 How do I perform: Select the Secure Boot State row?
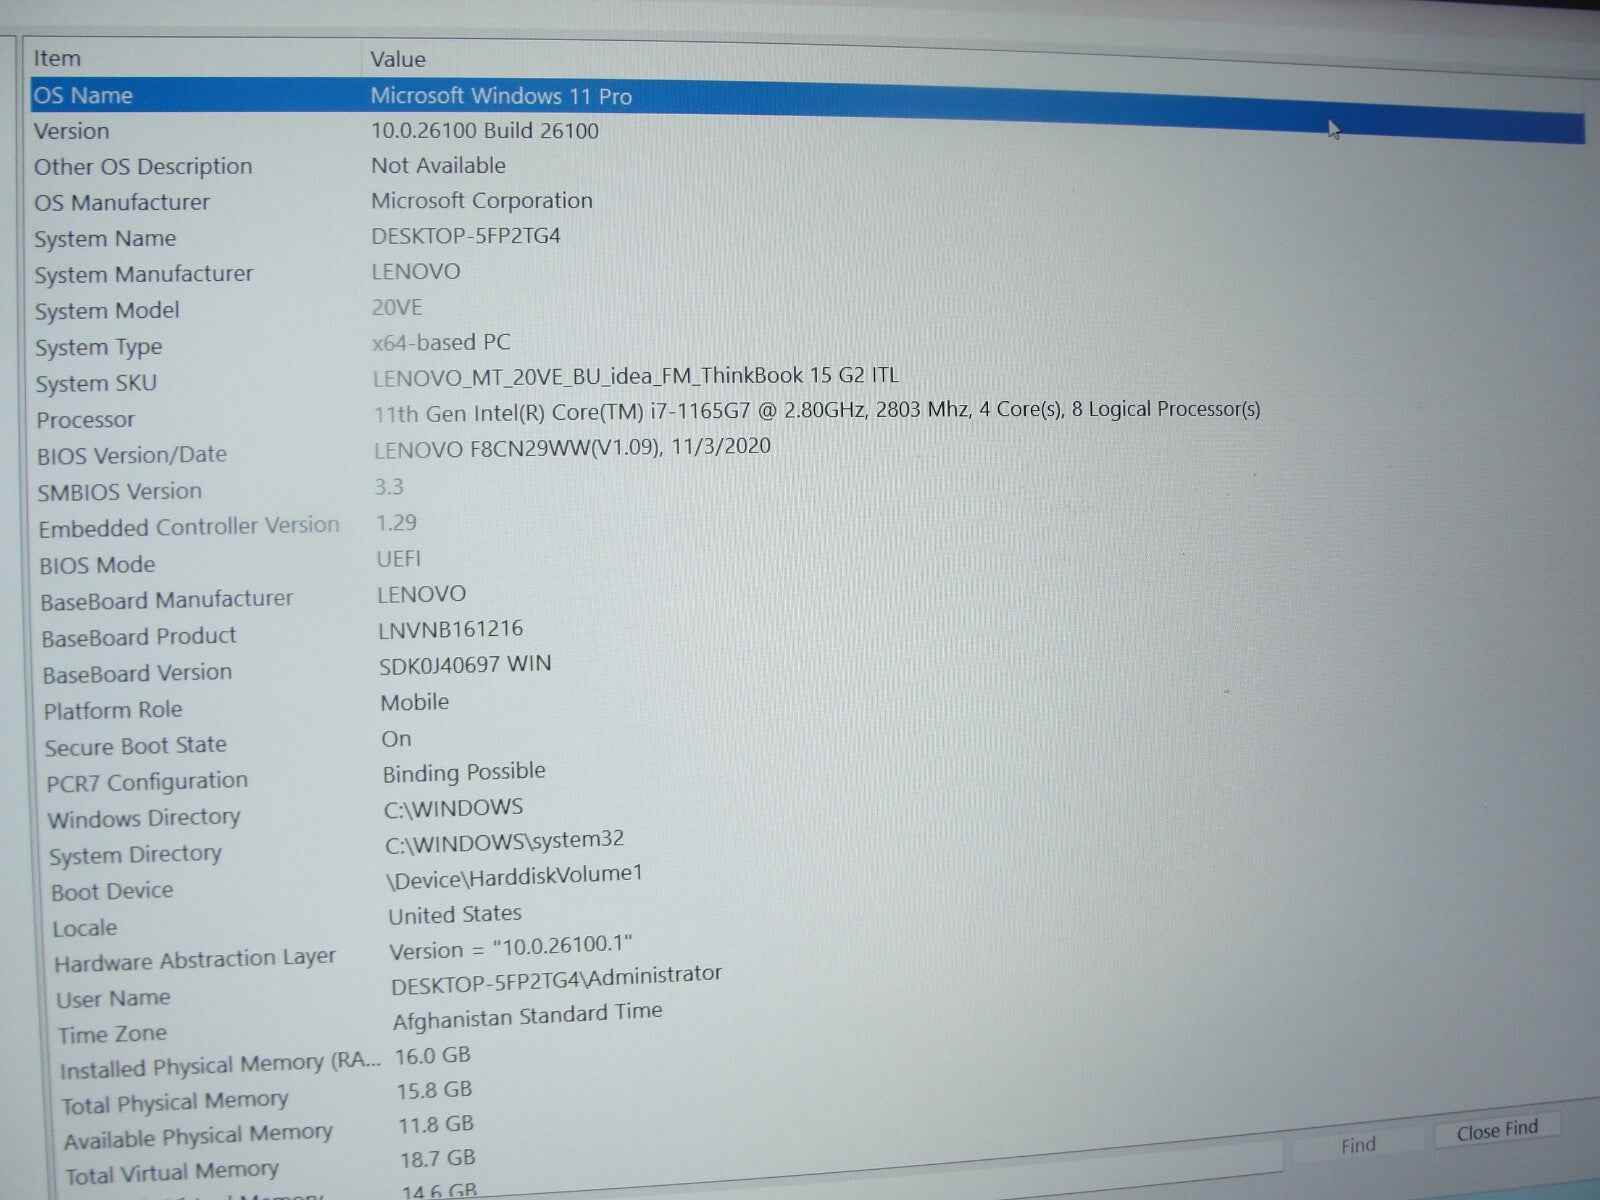pos(136,746)
